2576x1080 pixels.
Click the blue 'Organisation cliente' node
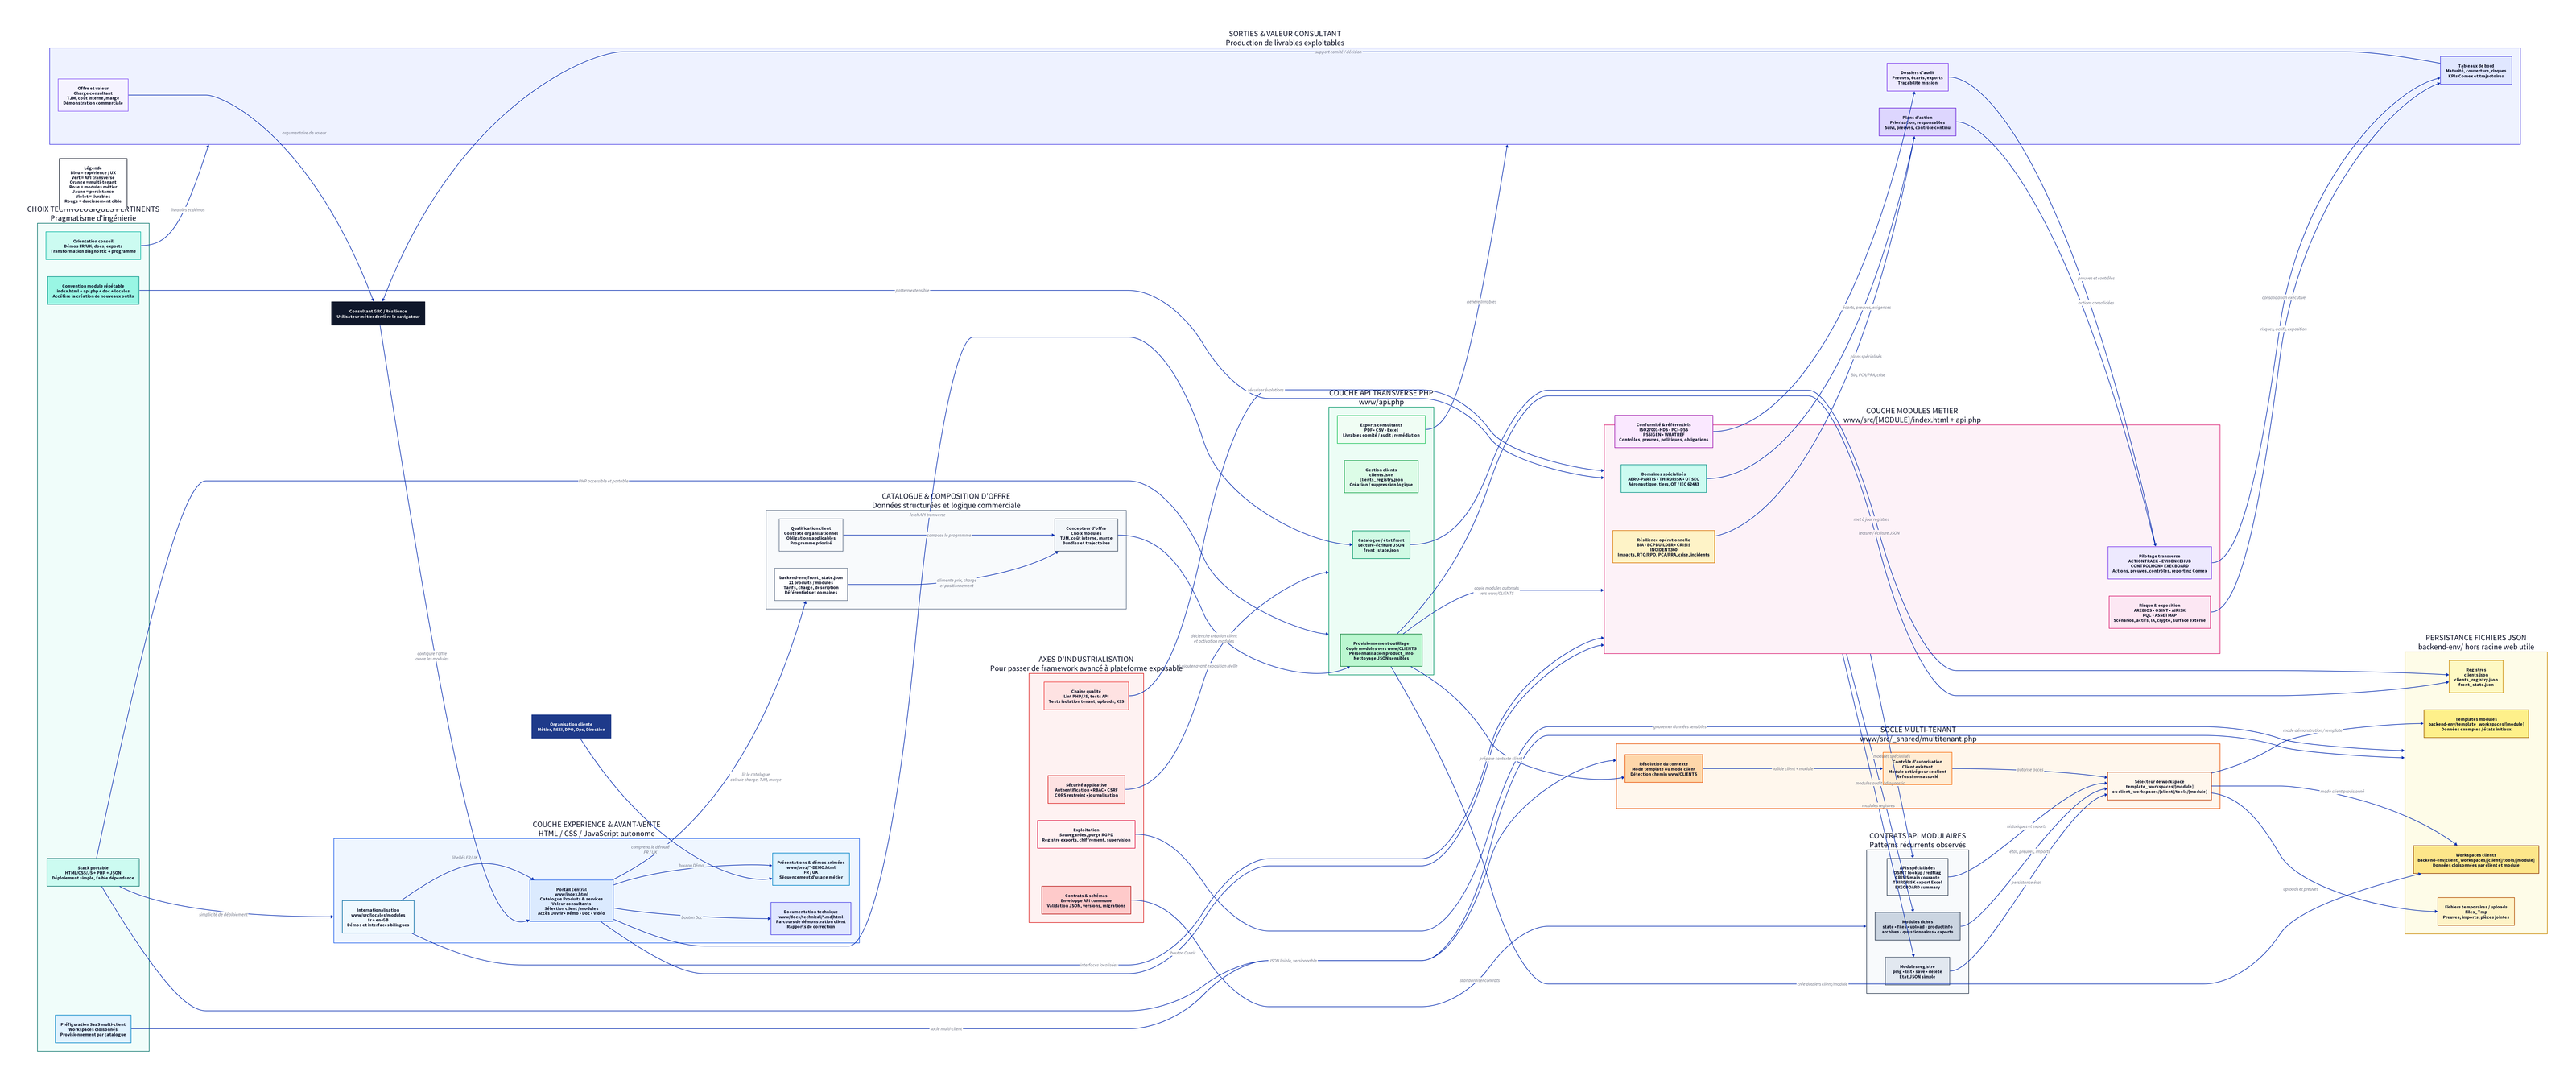571,727
